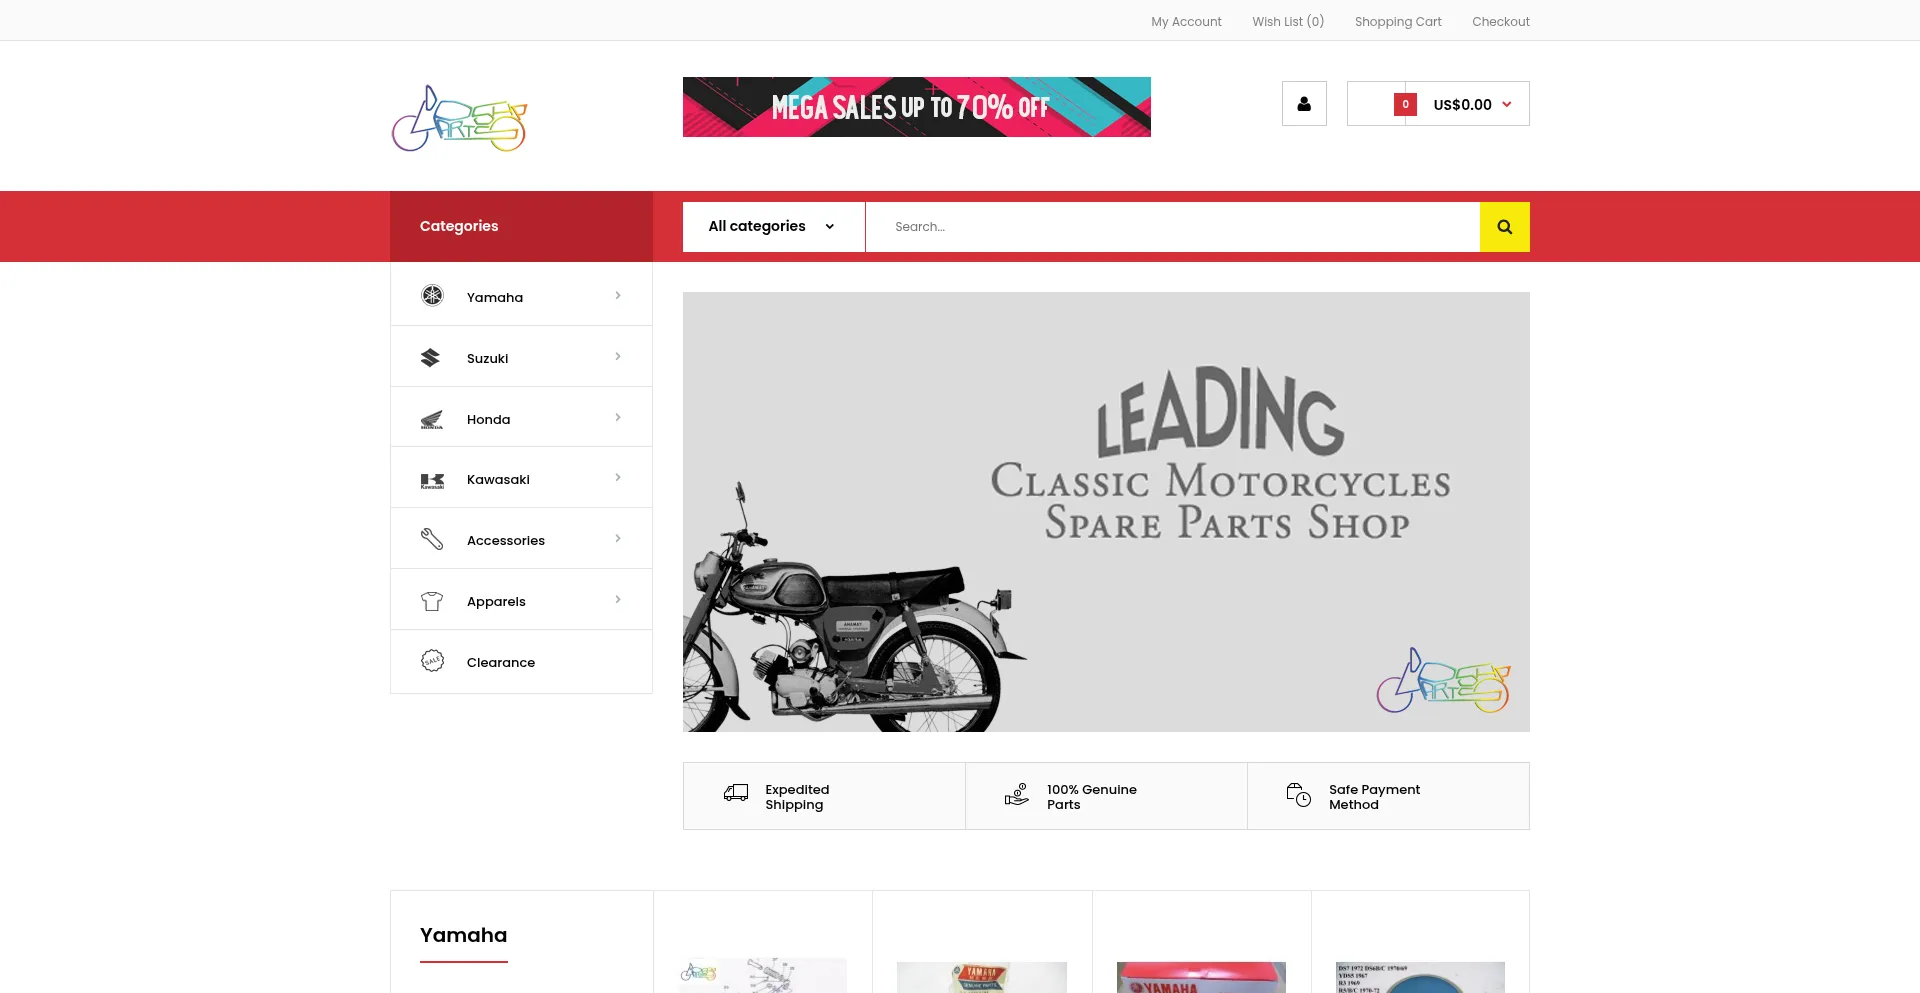Select Suzuki in categories menu
Screen dimensions: 1920x993
coord(488,358)
